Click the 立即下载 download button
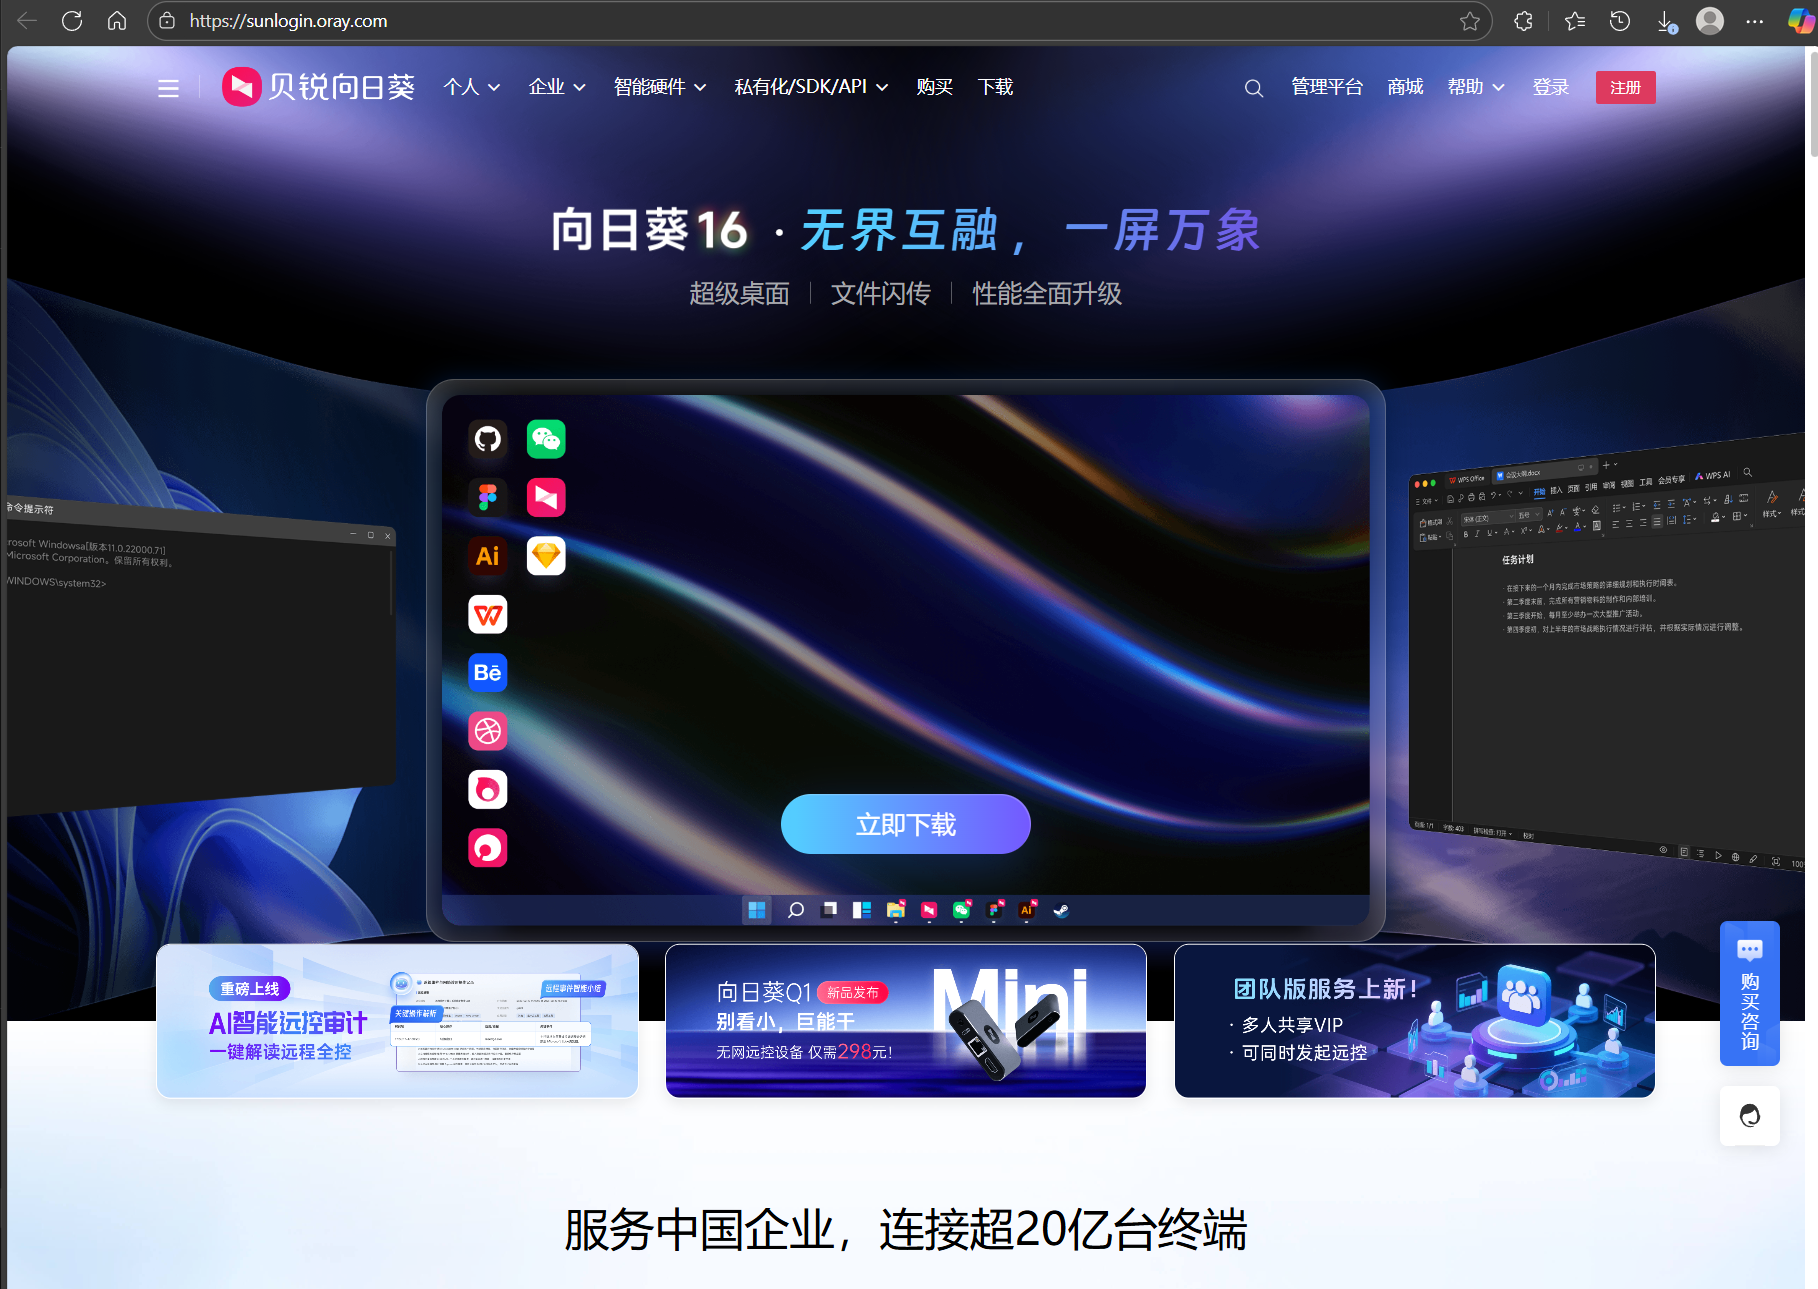The width and height of the screenshot is (1818, 1289). (905, 824)
